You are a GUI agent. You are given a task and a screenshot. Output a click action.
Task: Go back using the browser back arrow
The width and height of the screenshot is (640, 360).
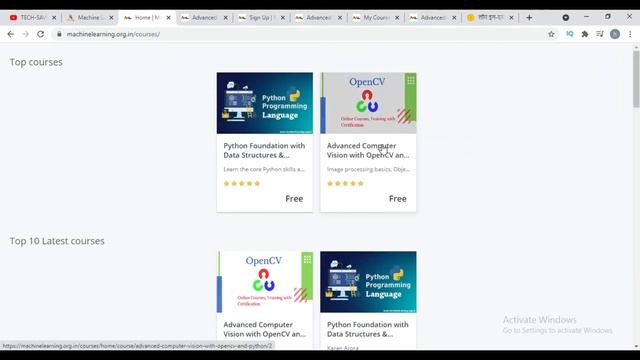11,34
